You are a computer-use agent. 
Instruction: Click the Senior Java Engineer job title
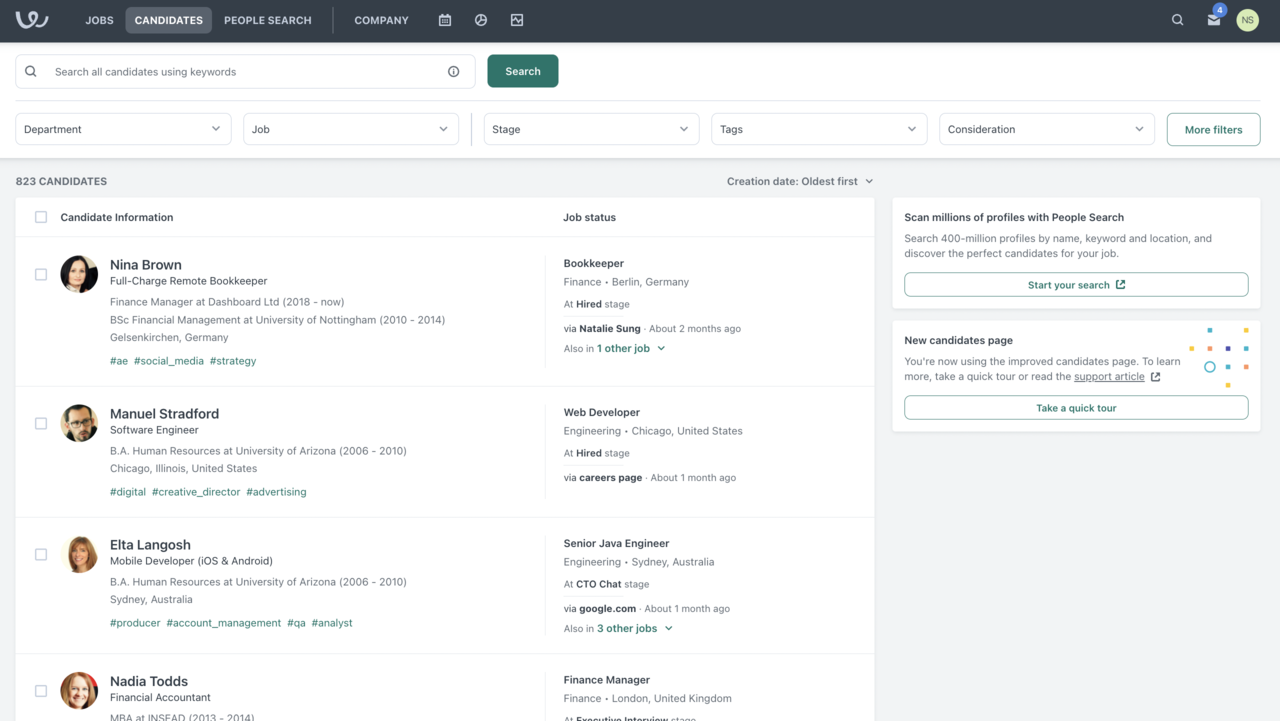click(x=616, y=544)
